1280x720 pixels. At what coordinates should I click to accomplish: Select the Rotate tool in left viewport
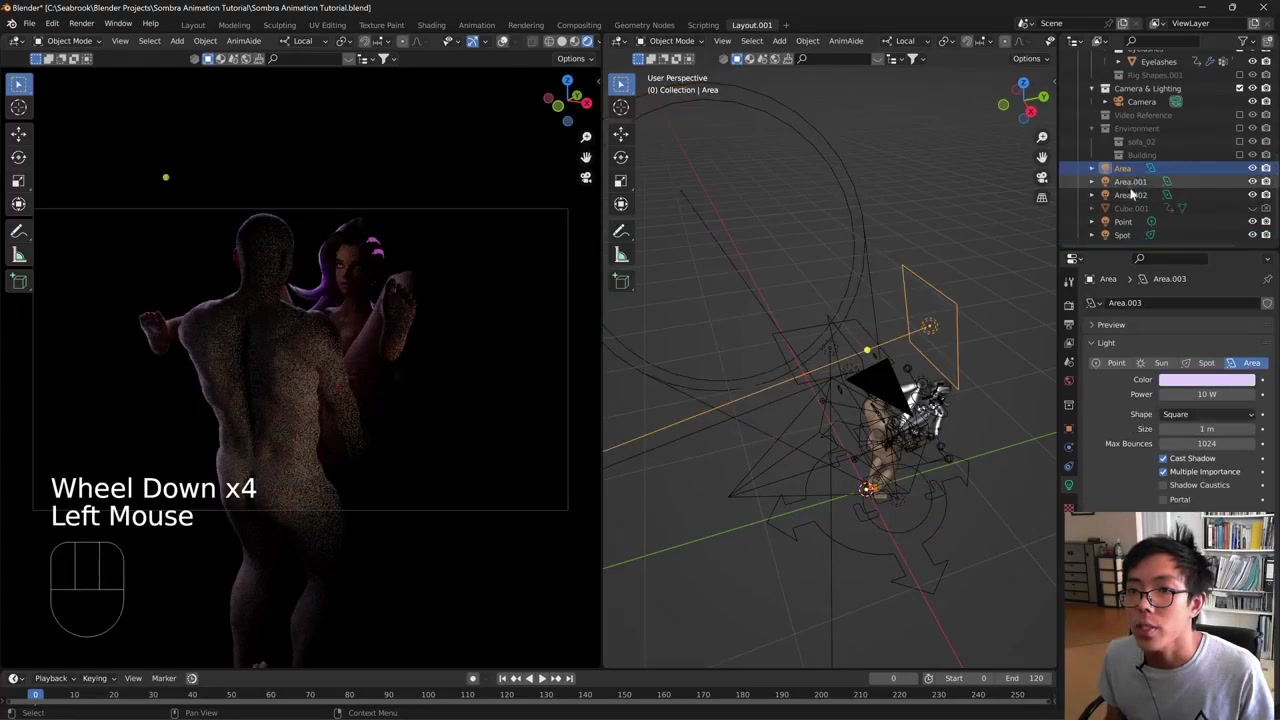coord(18,157)
